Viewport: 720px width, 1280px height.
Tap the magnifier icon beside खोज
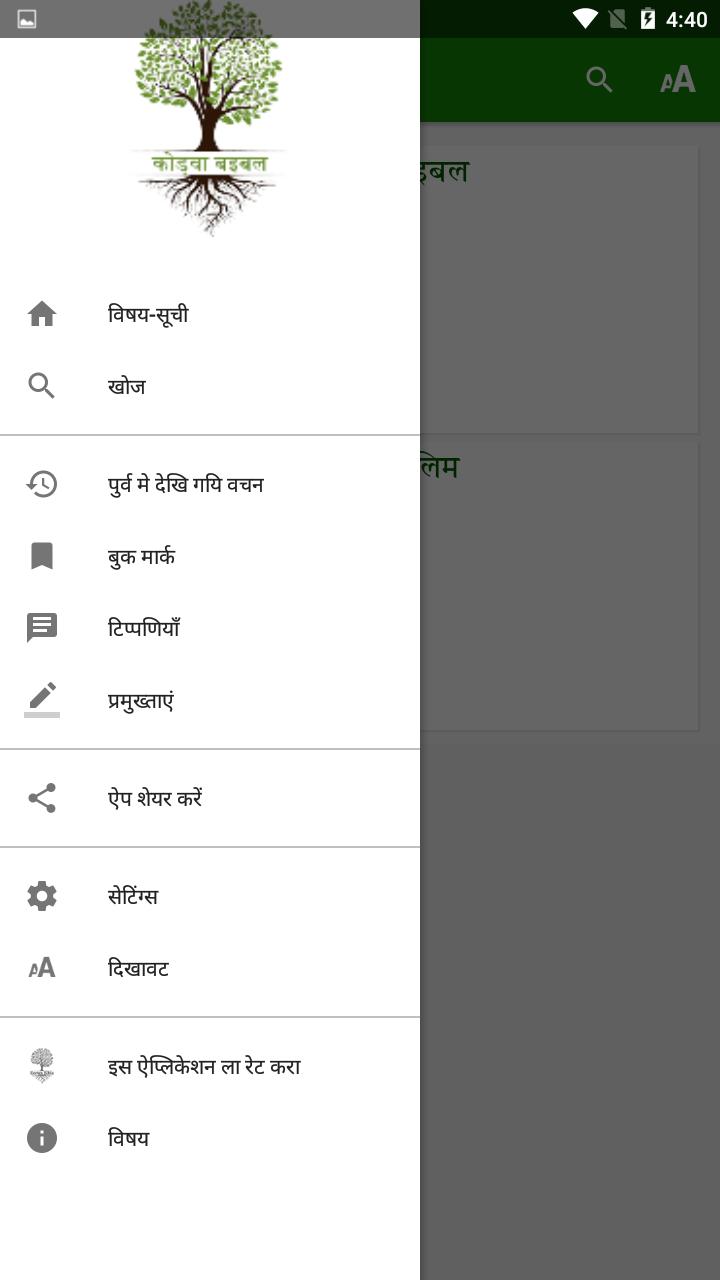click(42, 386)
